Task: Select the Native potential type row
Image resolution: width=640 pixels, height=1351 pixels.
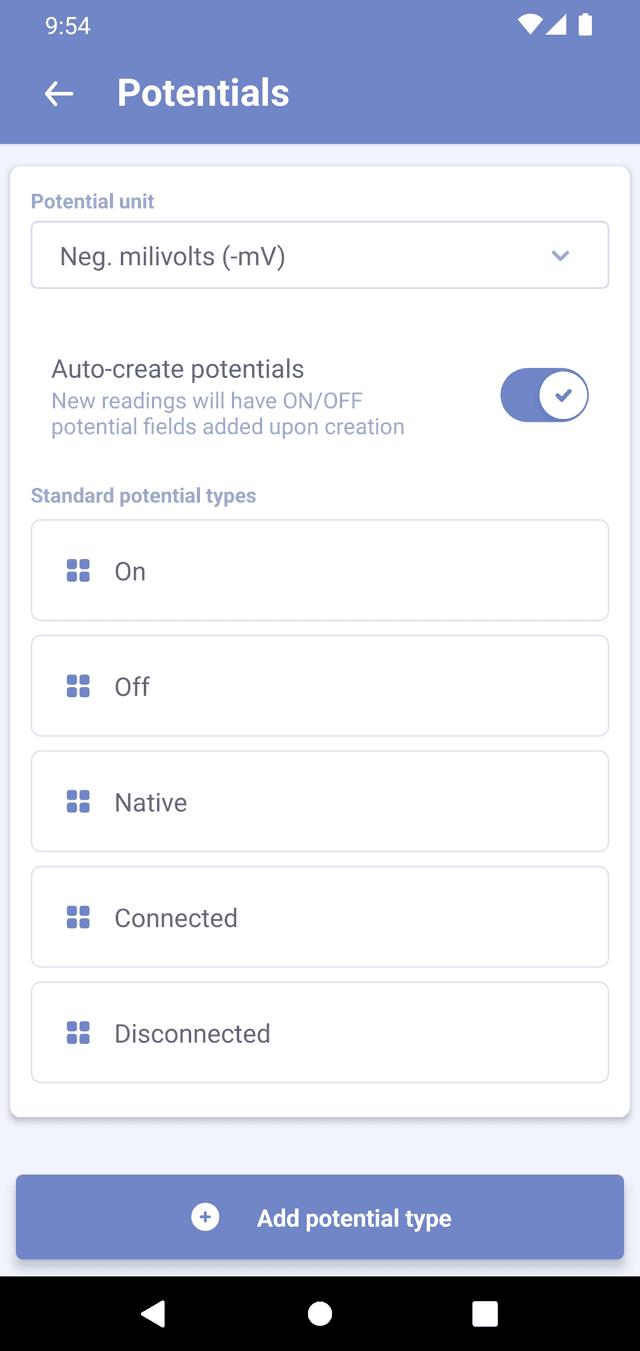Action: (320, 802)
